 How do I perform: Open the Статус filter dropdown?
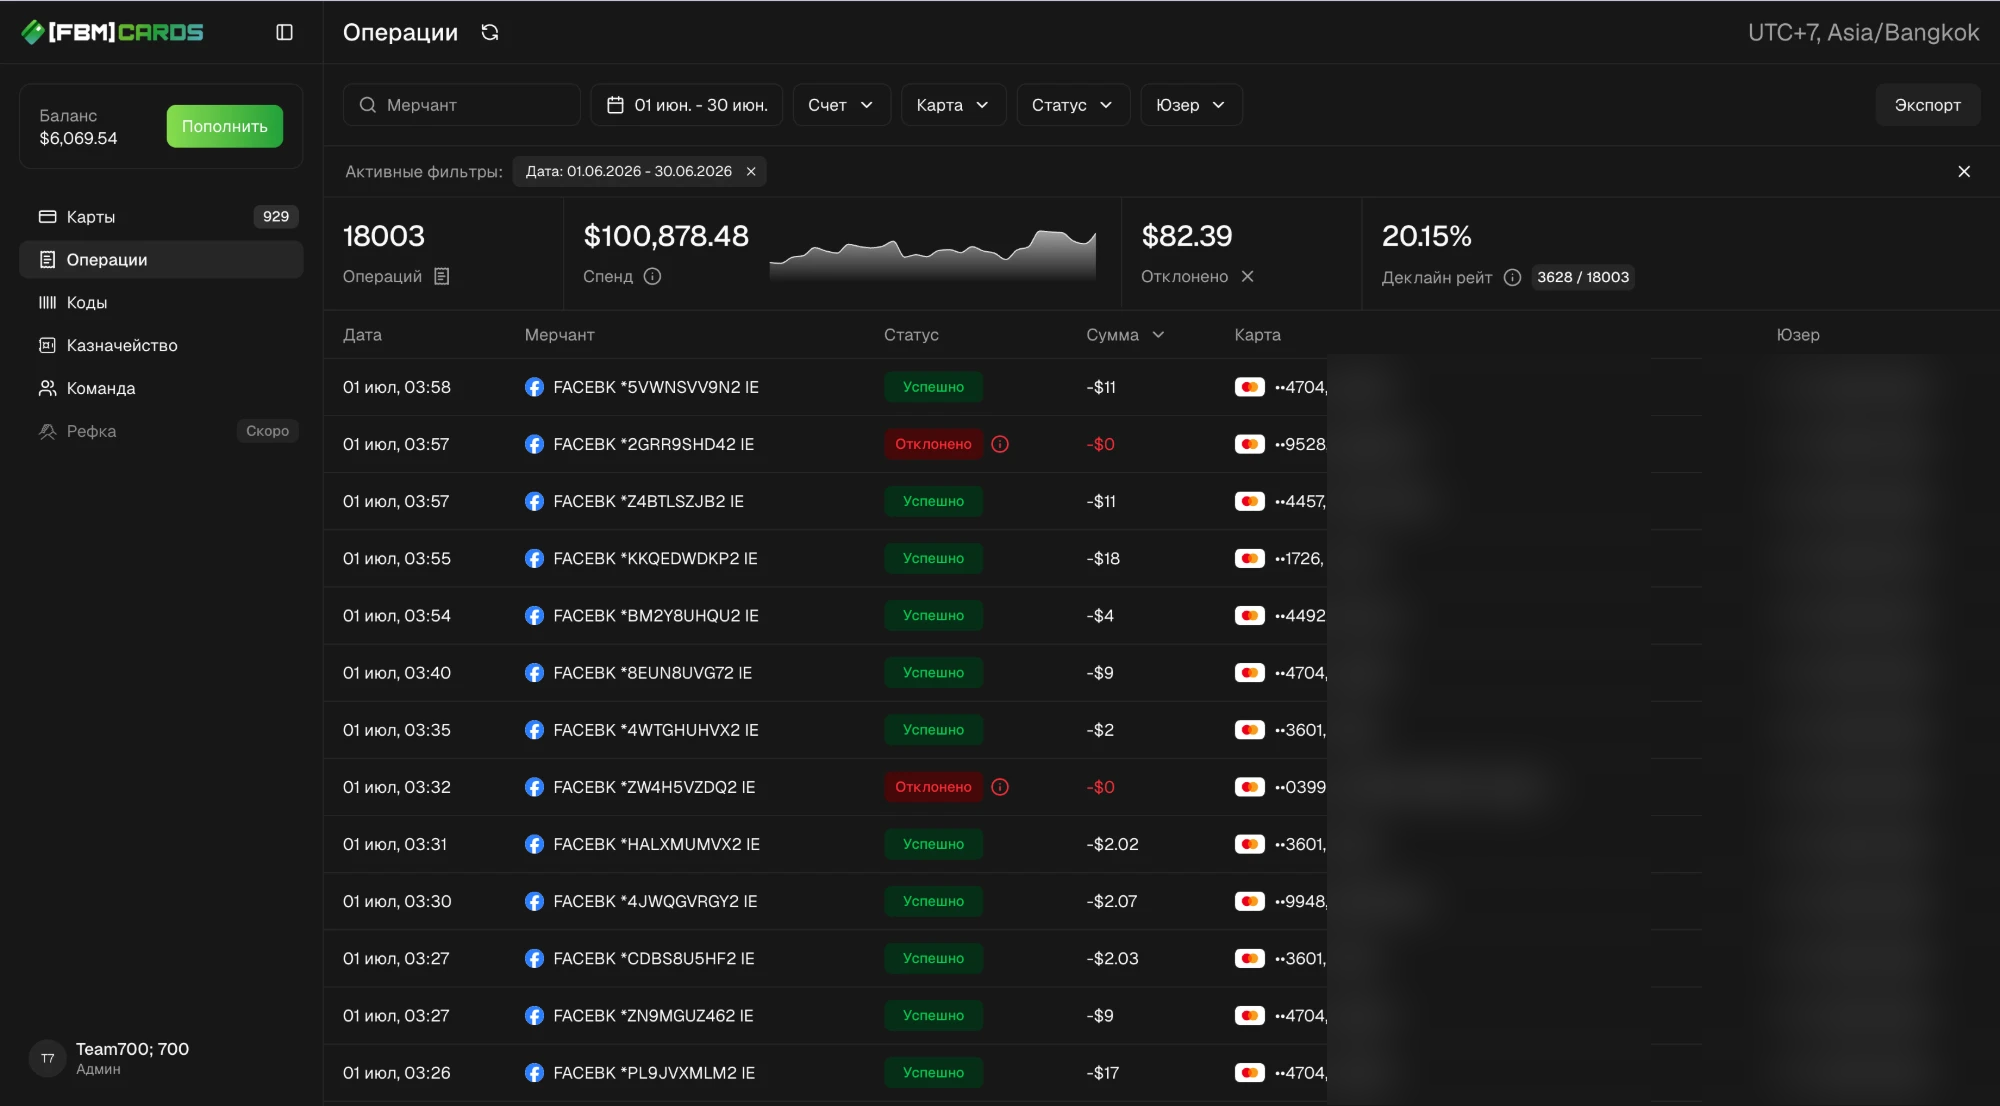click(x=1073, y=105)
